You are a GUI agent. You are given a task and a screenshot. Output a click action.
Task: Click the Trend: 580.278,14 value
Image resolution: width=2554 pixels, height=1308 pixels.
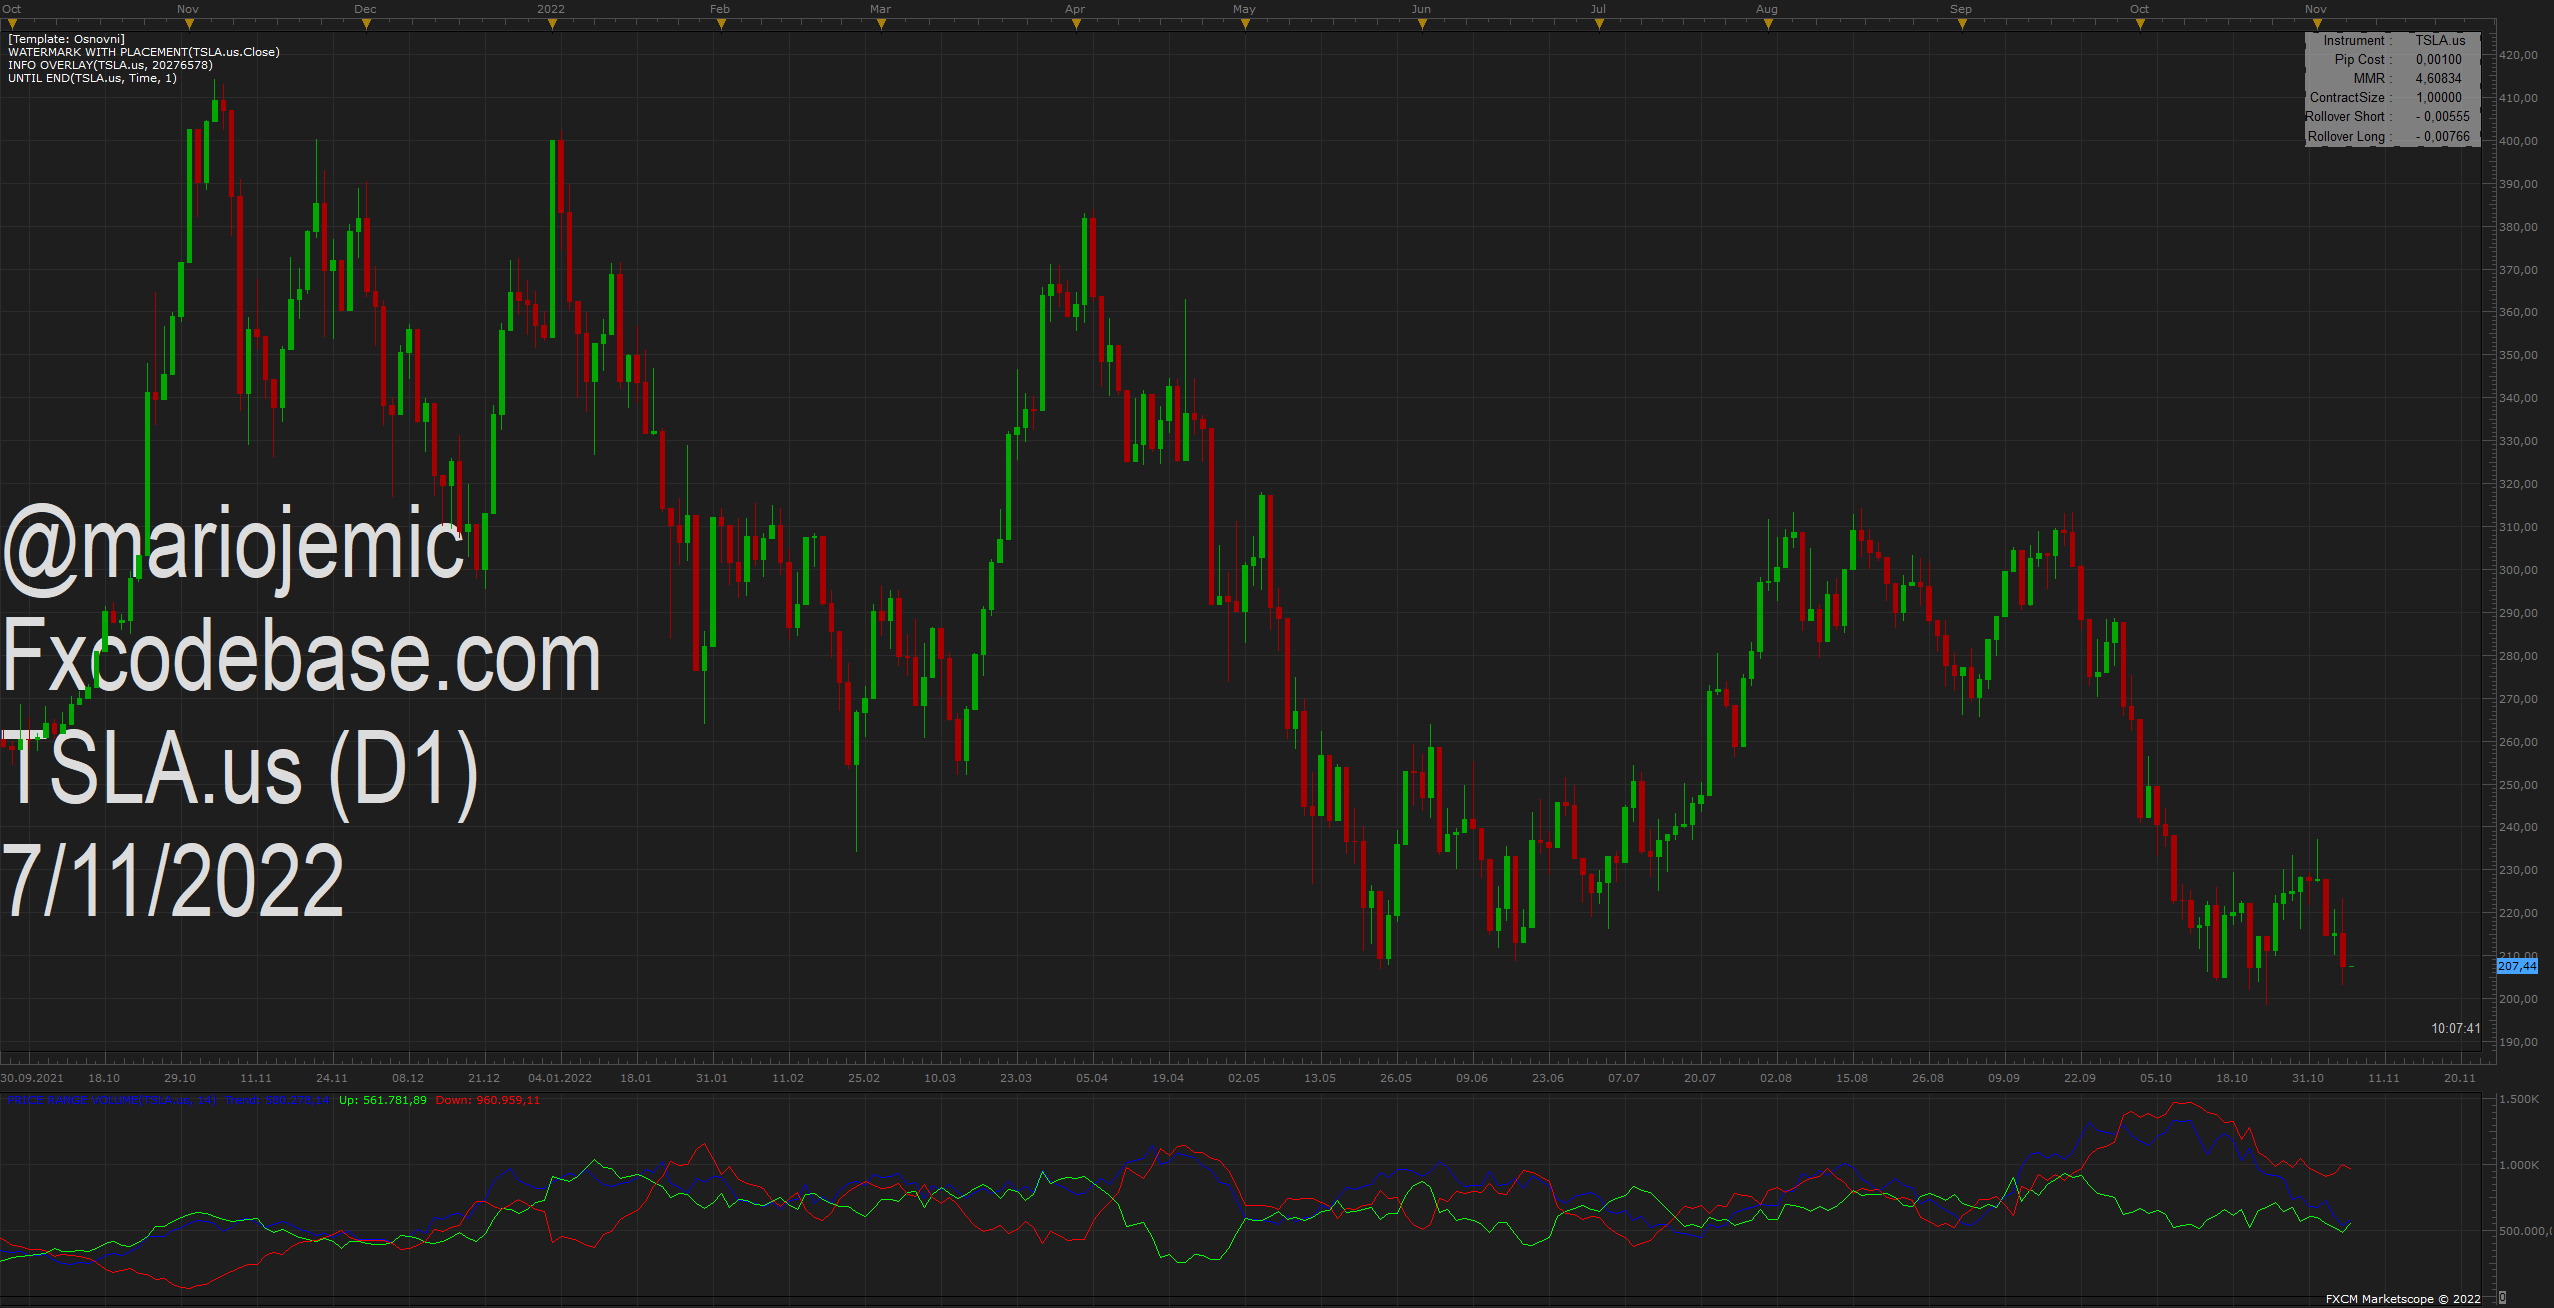pyautogui.click(x=277, y=1100)
